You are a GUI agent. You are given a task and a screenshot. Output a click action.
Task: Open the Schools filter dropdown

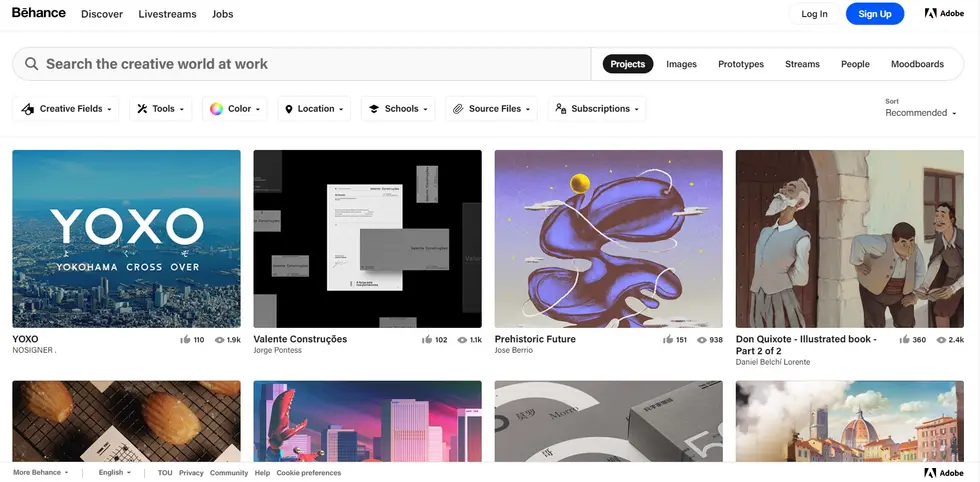(x=398, y=109)
